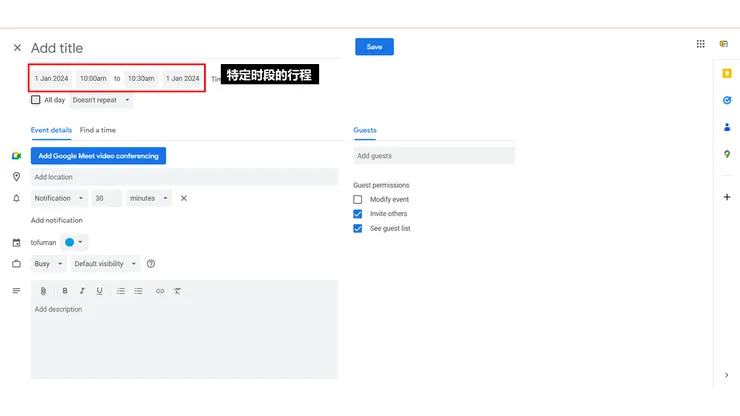Click the calendar icon beside tofuman
Viewport: 740px width, 416px height.
pos(17,243)
